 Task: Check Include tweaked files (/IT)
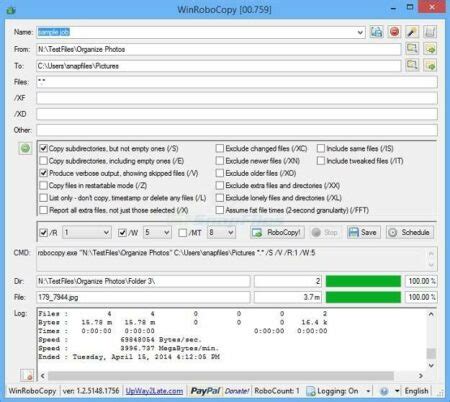[321, 161]
